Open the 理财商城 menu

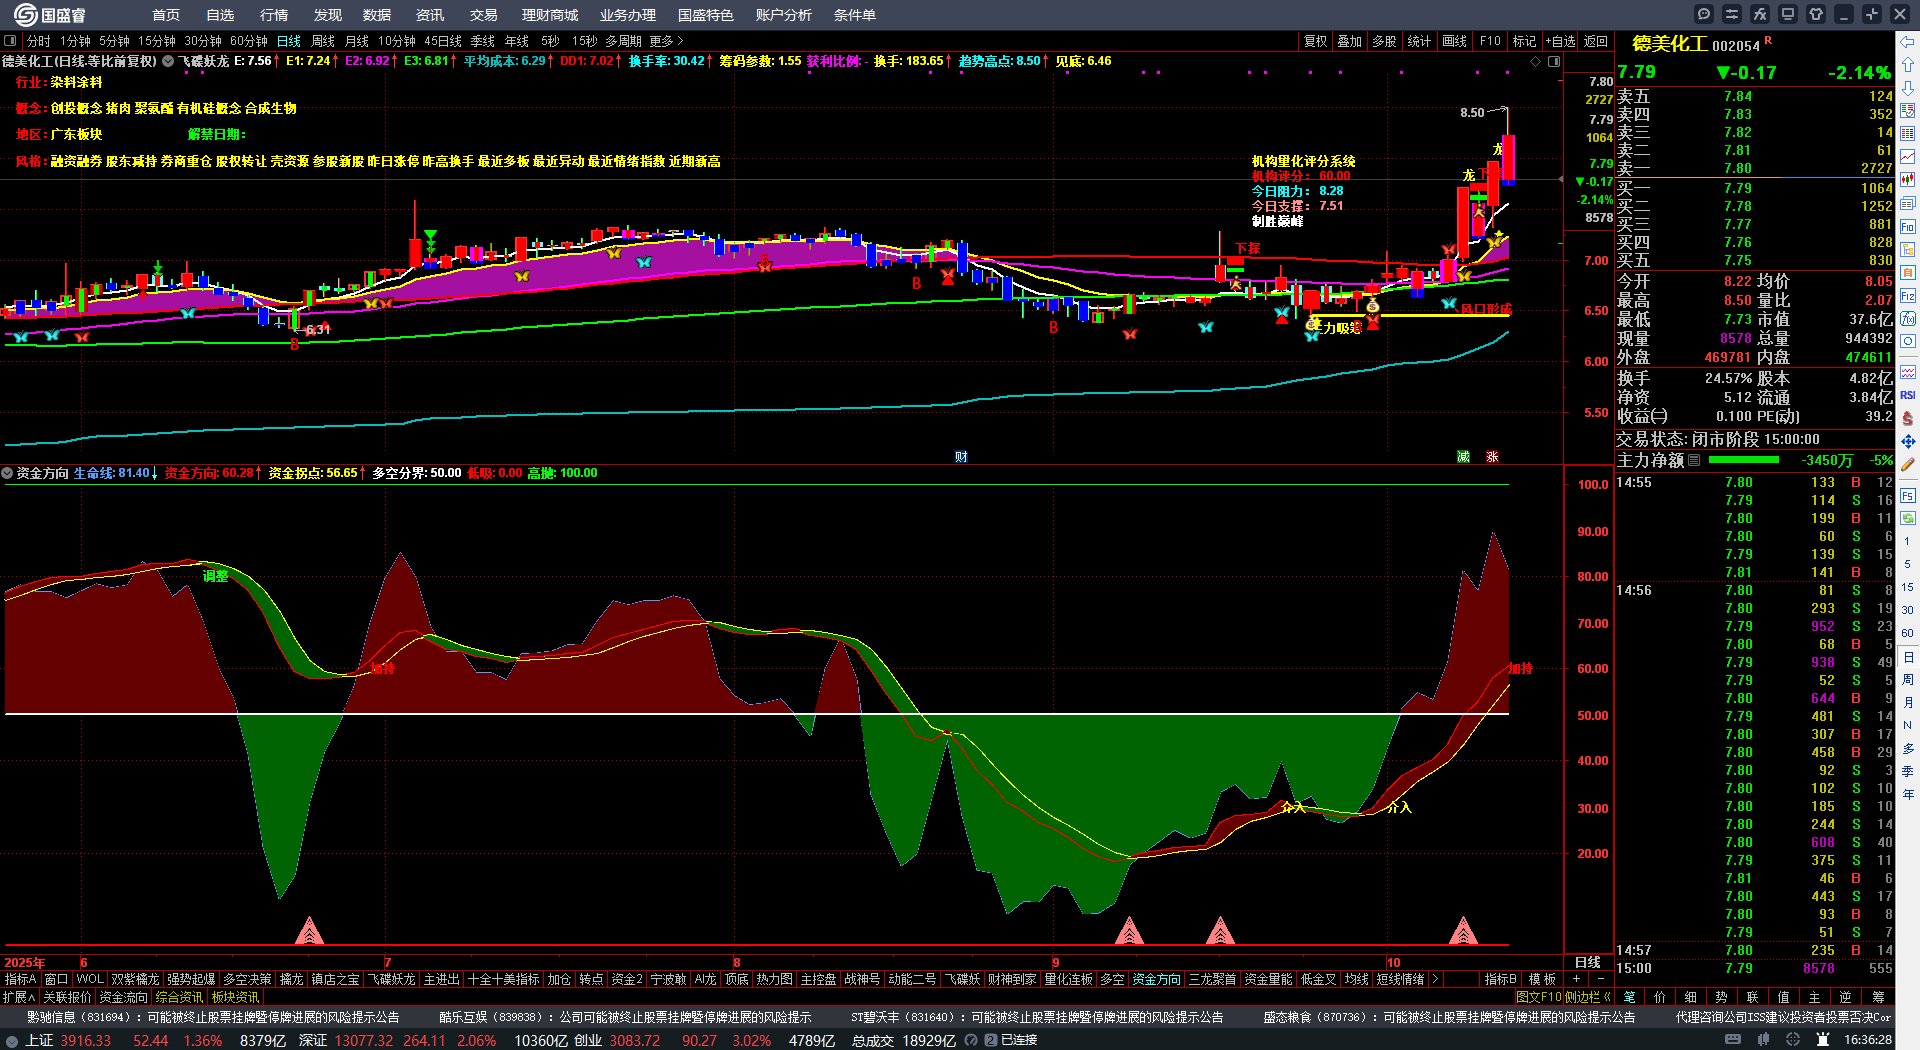[550, 15]
